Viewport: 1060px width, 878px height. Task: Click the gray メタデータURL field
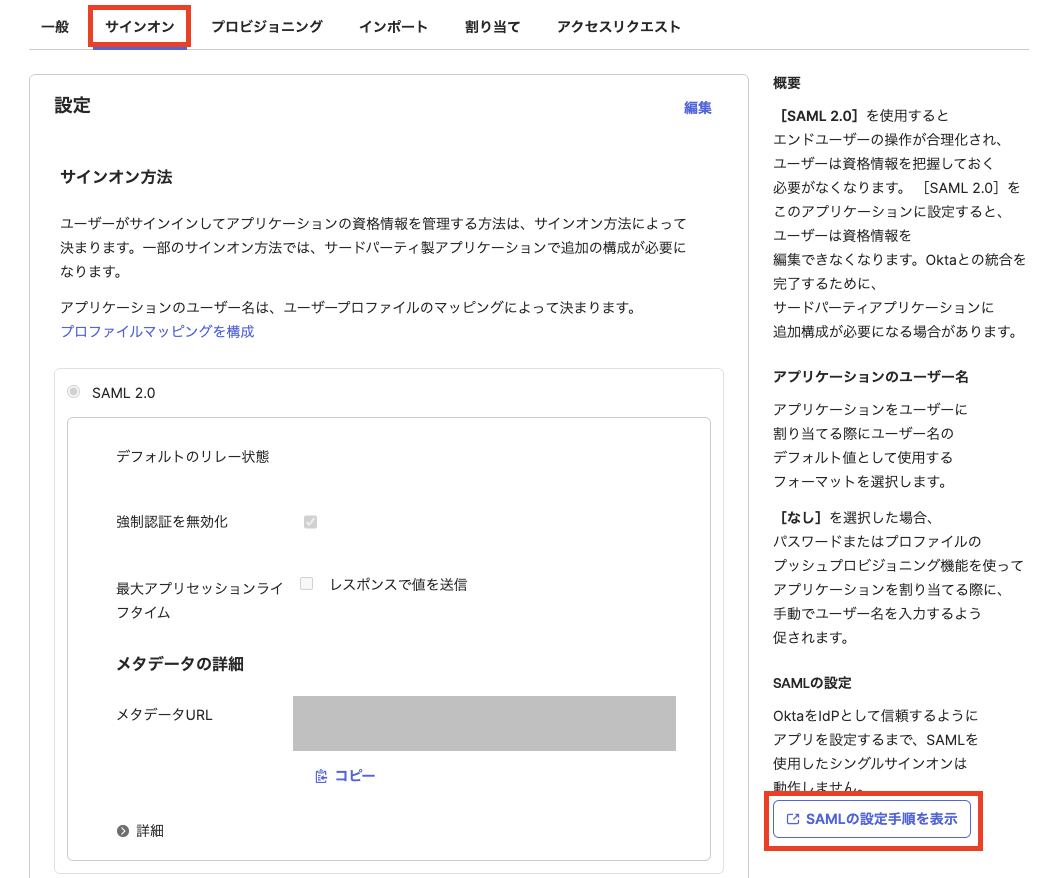point(484,723)
